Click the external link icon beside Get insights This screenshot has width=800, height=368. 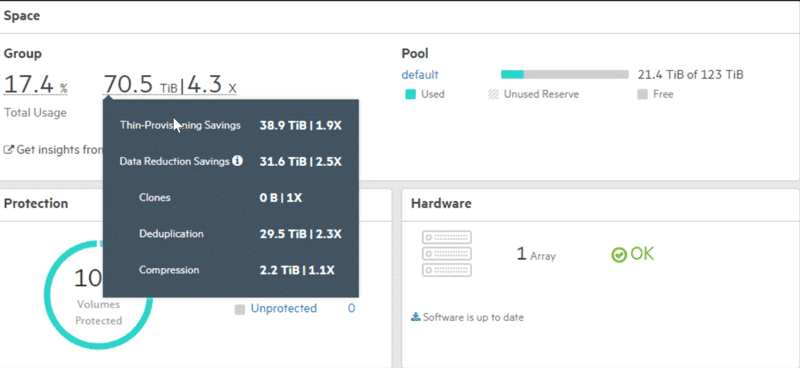coord(9,150)
